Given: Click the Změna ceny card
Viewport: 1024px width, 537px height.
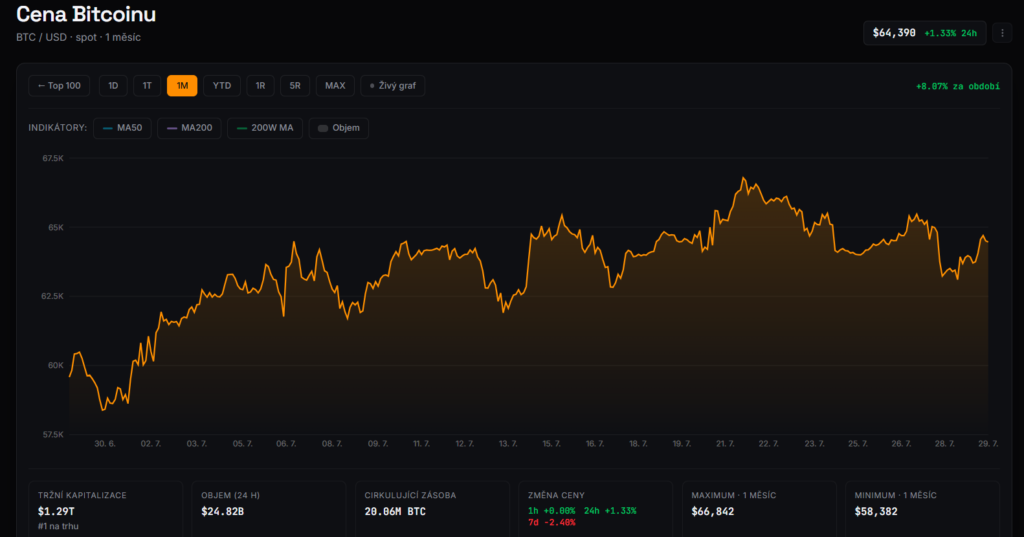Looking at the screenshot, I should coord(596,509).
